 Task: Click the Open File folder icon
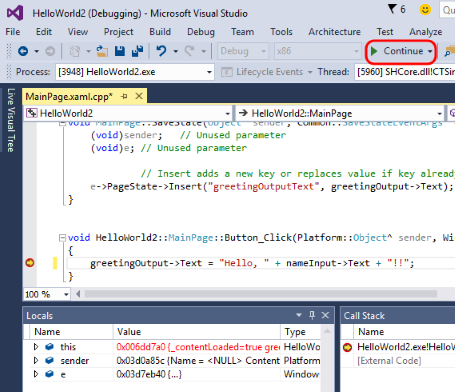(x=102, y=51)
